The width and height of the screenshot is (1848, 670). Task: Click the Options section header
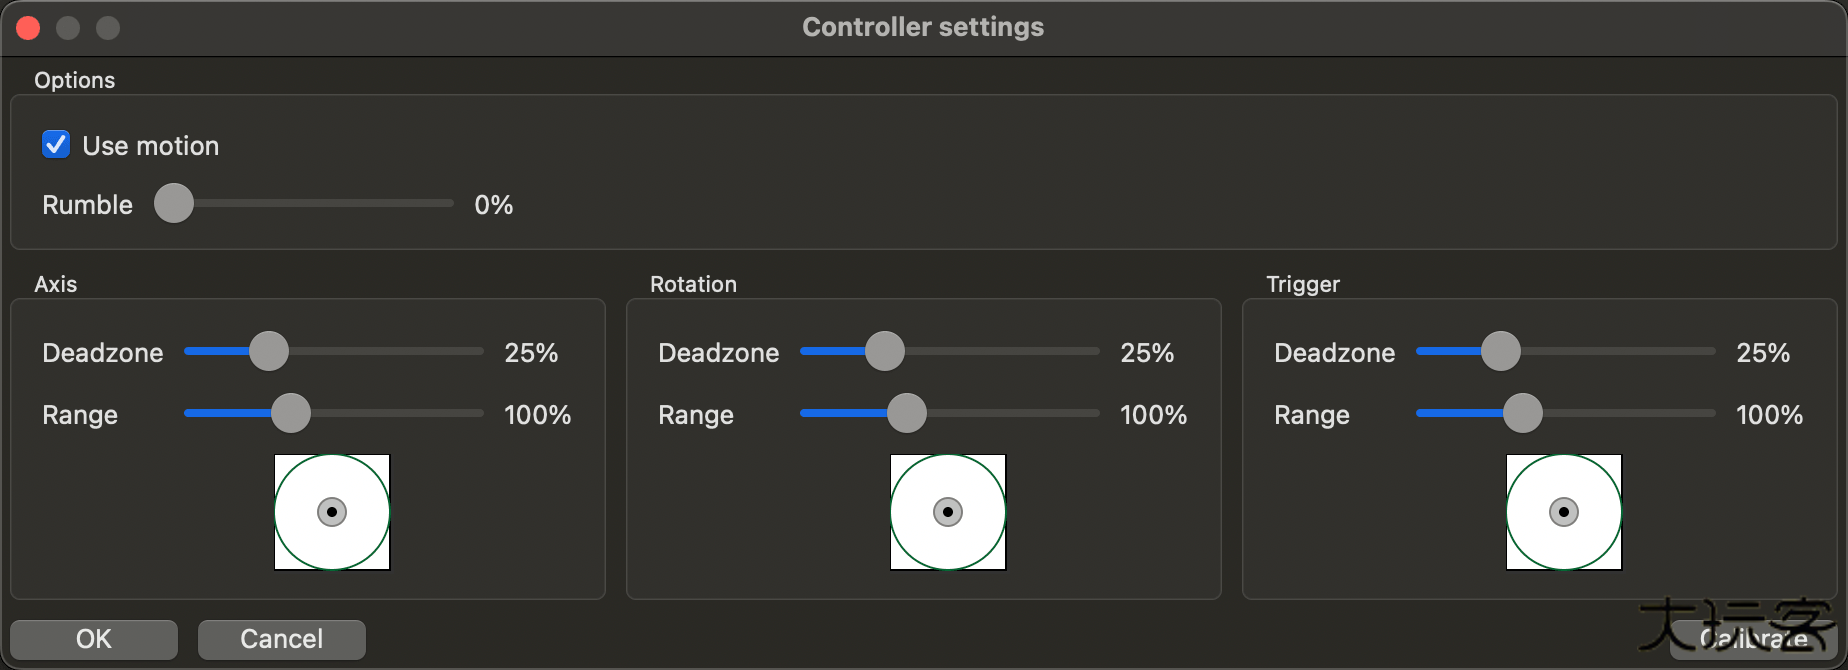(x=74, y=80)
